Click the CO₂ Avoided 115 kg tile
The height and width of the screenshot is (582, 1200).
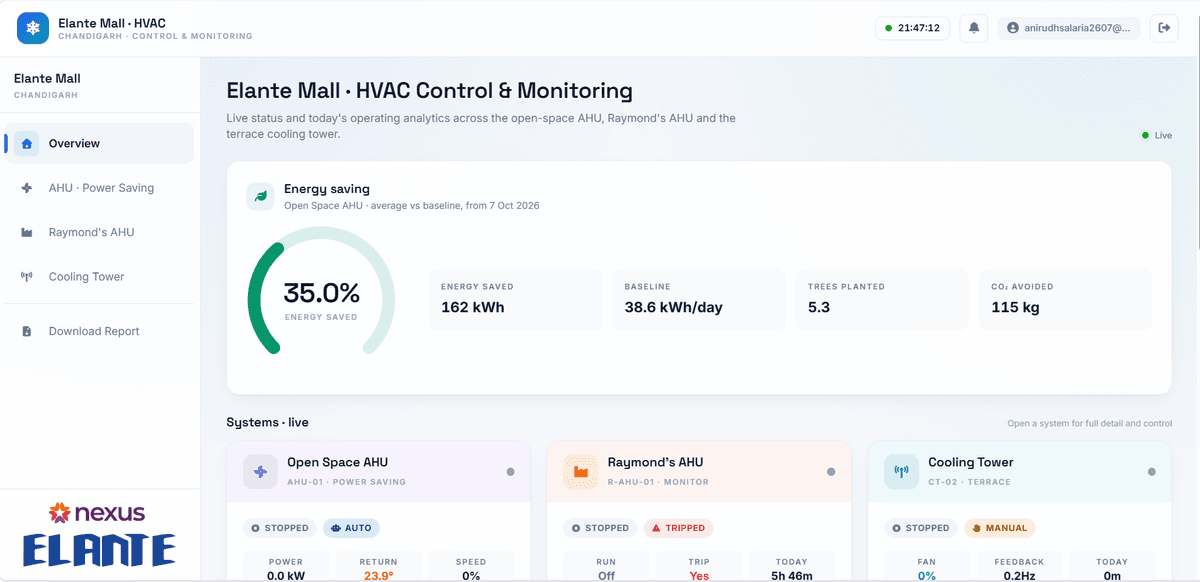point(1065,298)
